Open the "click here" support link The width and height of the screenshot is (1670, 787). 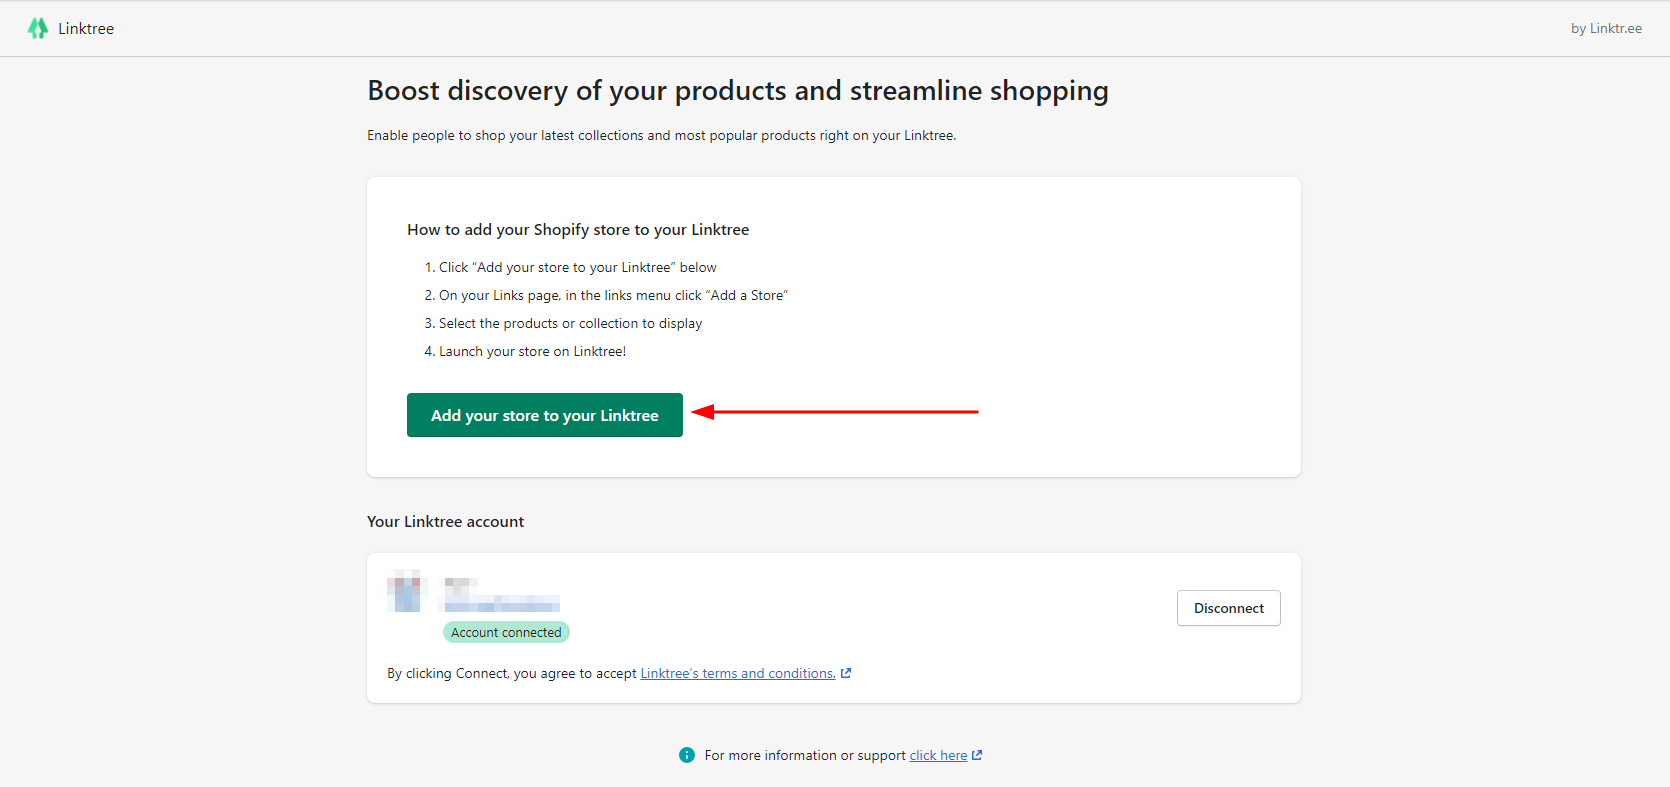[938, 755]
